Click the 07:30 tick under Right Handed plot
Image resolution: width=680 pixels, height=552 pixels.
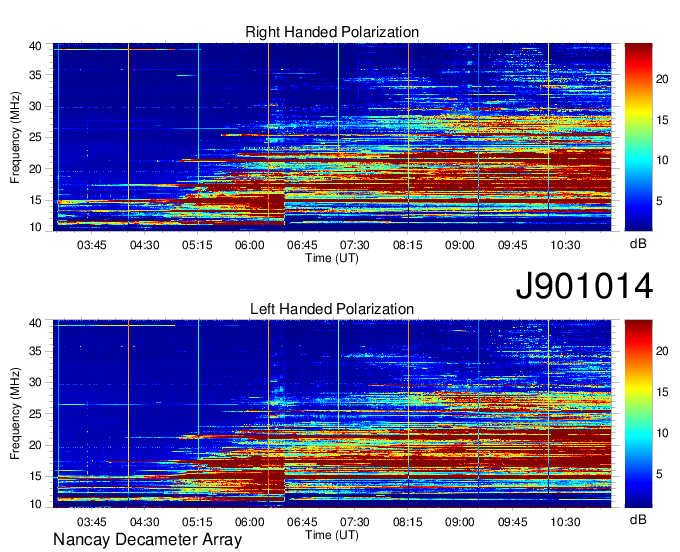(355, 245)
